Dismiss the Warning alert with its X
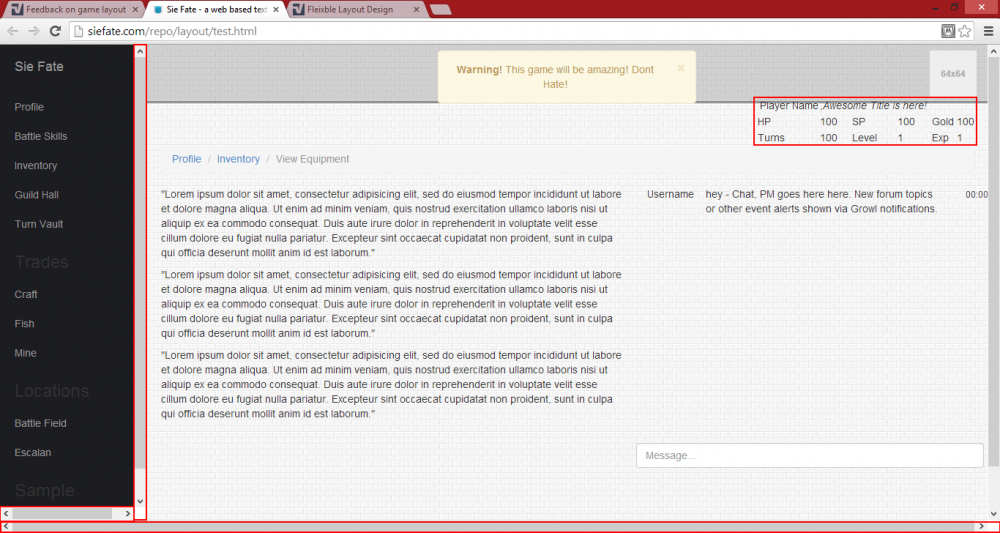The height and width of the screenshot is (533, 1000). (681, 68)
